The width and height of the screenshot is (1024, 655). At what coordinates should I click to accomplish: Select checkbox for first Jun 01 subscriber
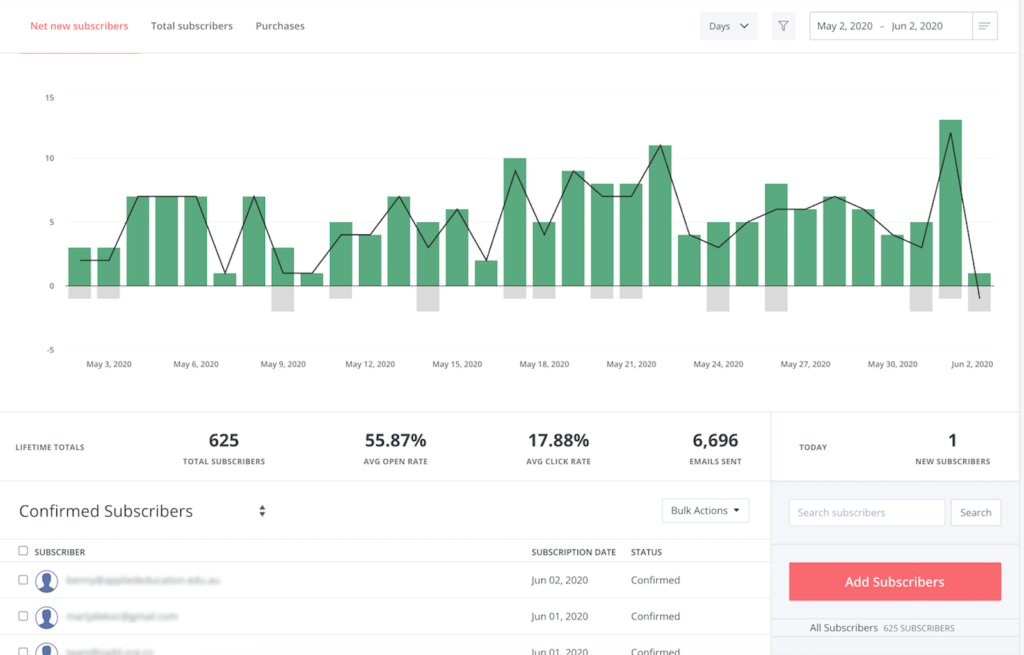(23, 616)
